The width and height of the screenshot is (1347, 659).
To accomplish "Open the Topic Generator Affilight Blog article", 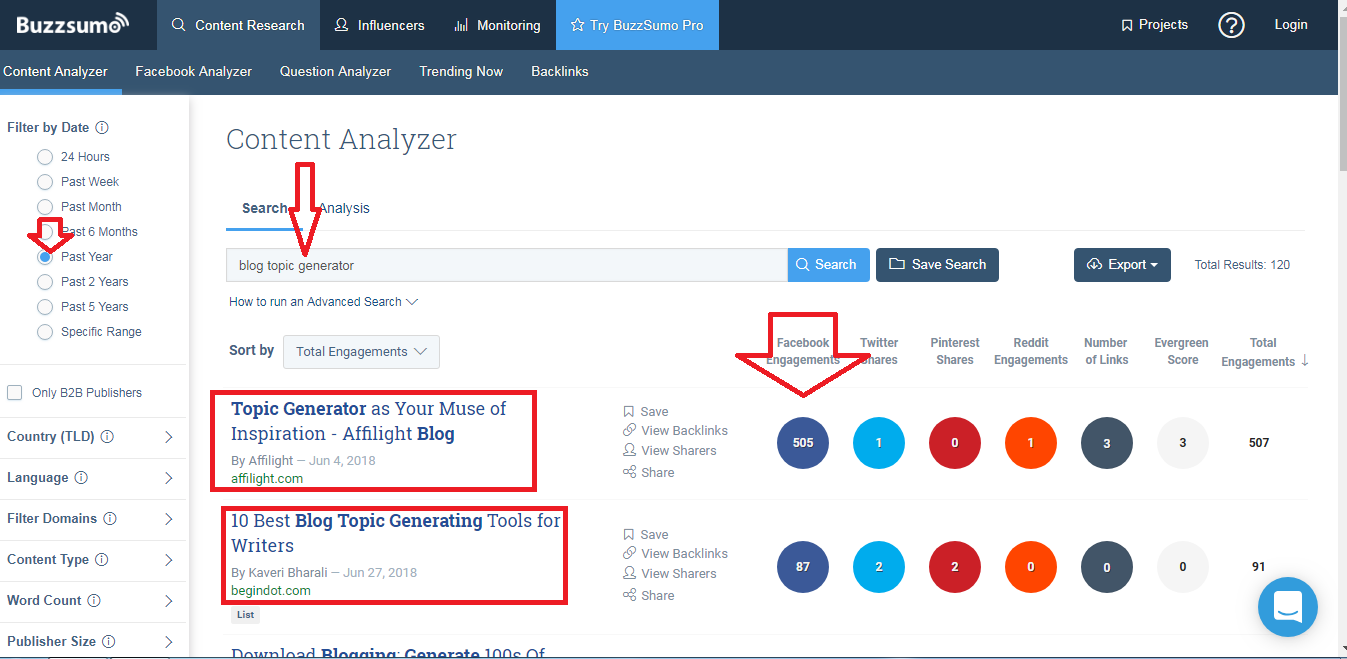I will pyautogui.click(x=369, y=421).
